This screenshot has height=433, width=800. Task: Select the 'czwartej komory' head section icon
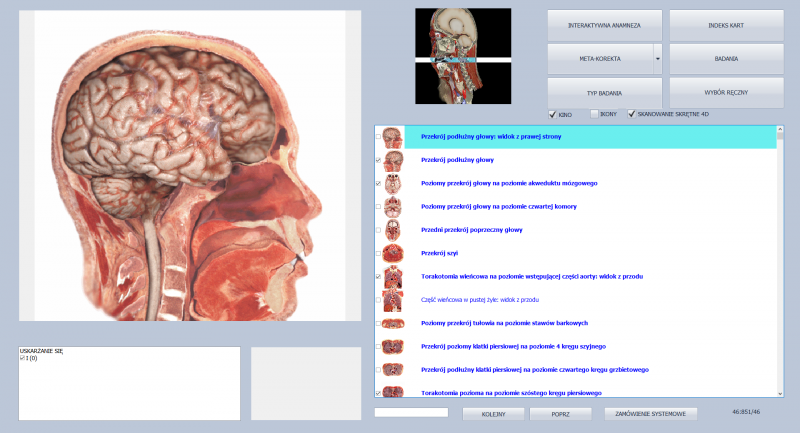pos(393,207)
